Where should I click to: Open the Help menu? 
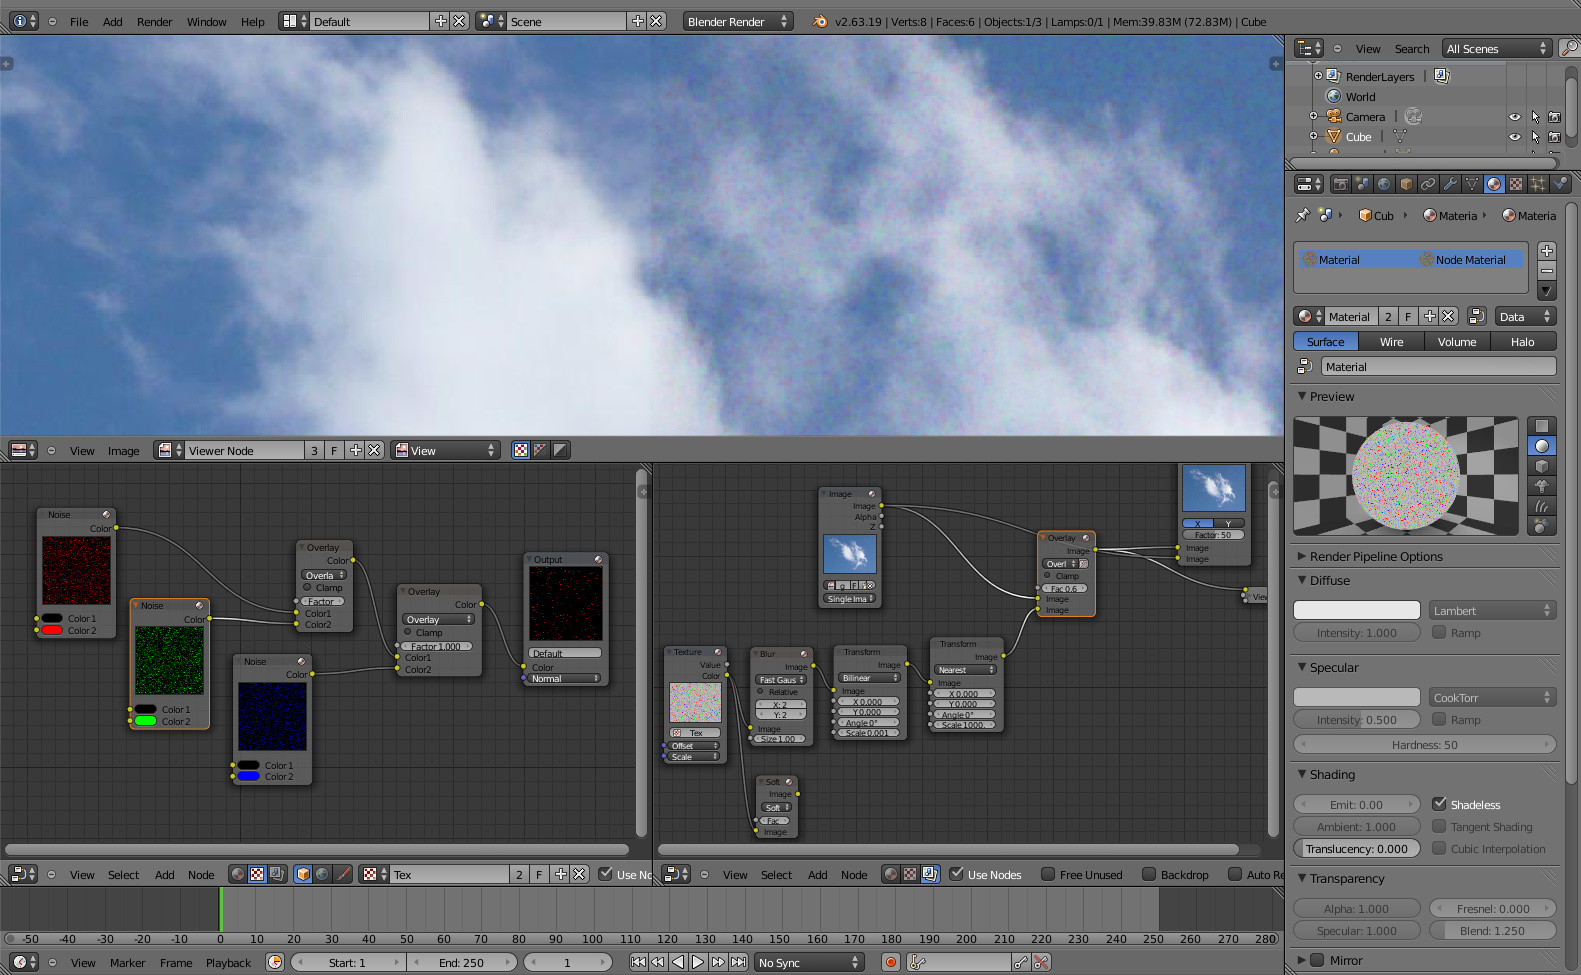coord(253,22)
